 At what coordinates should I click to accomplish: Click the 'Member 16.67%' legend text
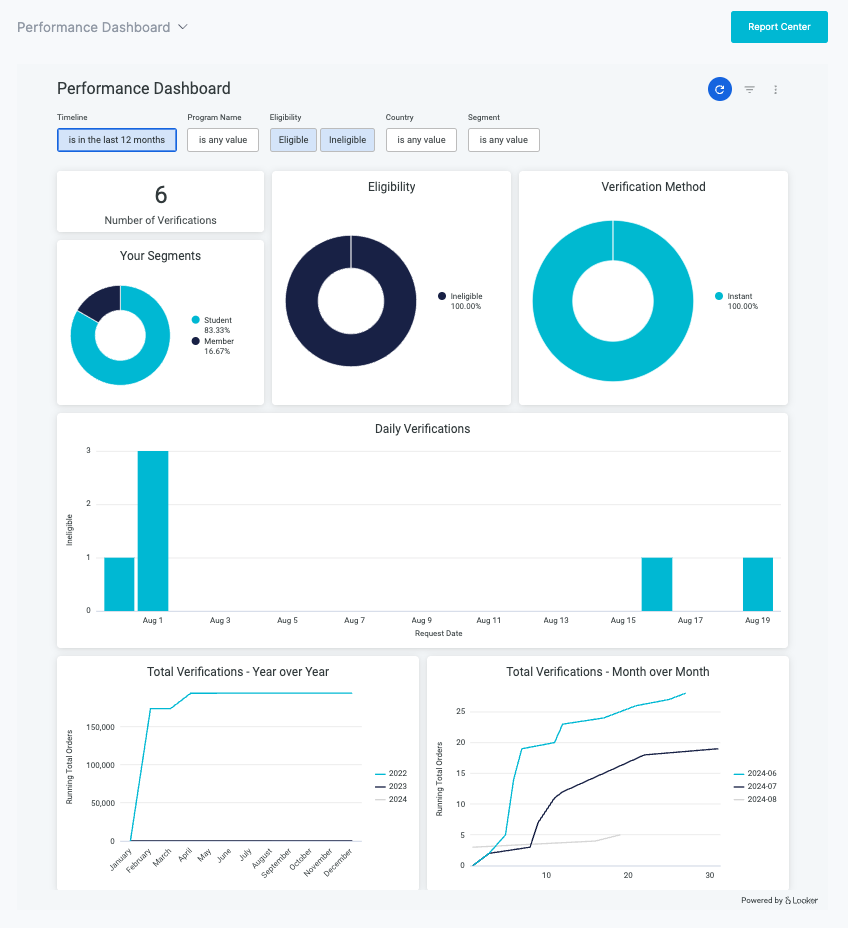coord(219,346)
